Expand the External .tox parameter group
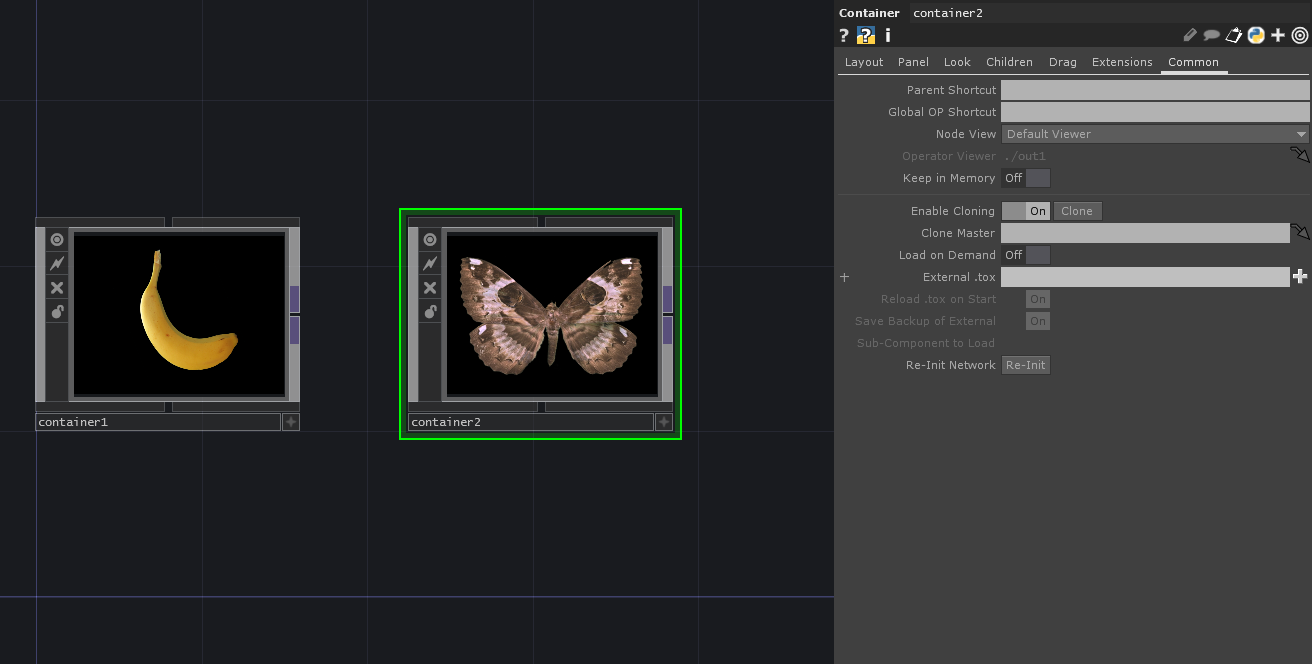The width and height of the screenshot is (1312, 664). tap(844, 277)
